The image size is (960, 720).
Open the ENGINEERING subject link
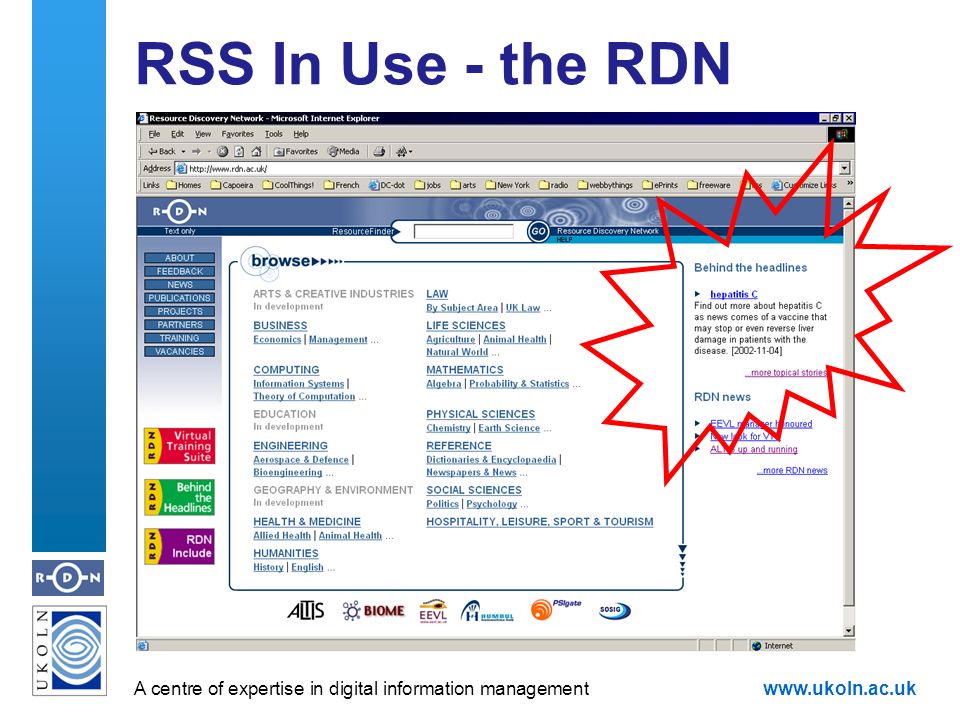pyautogui.click(x=291, y=446)
